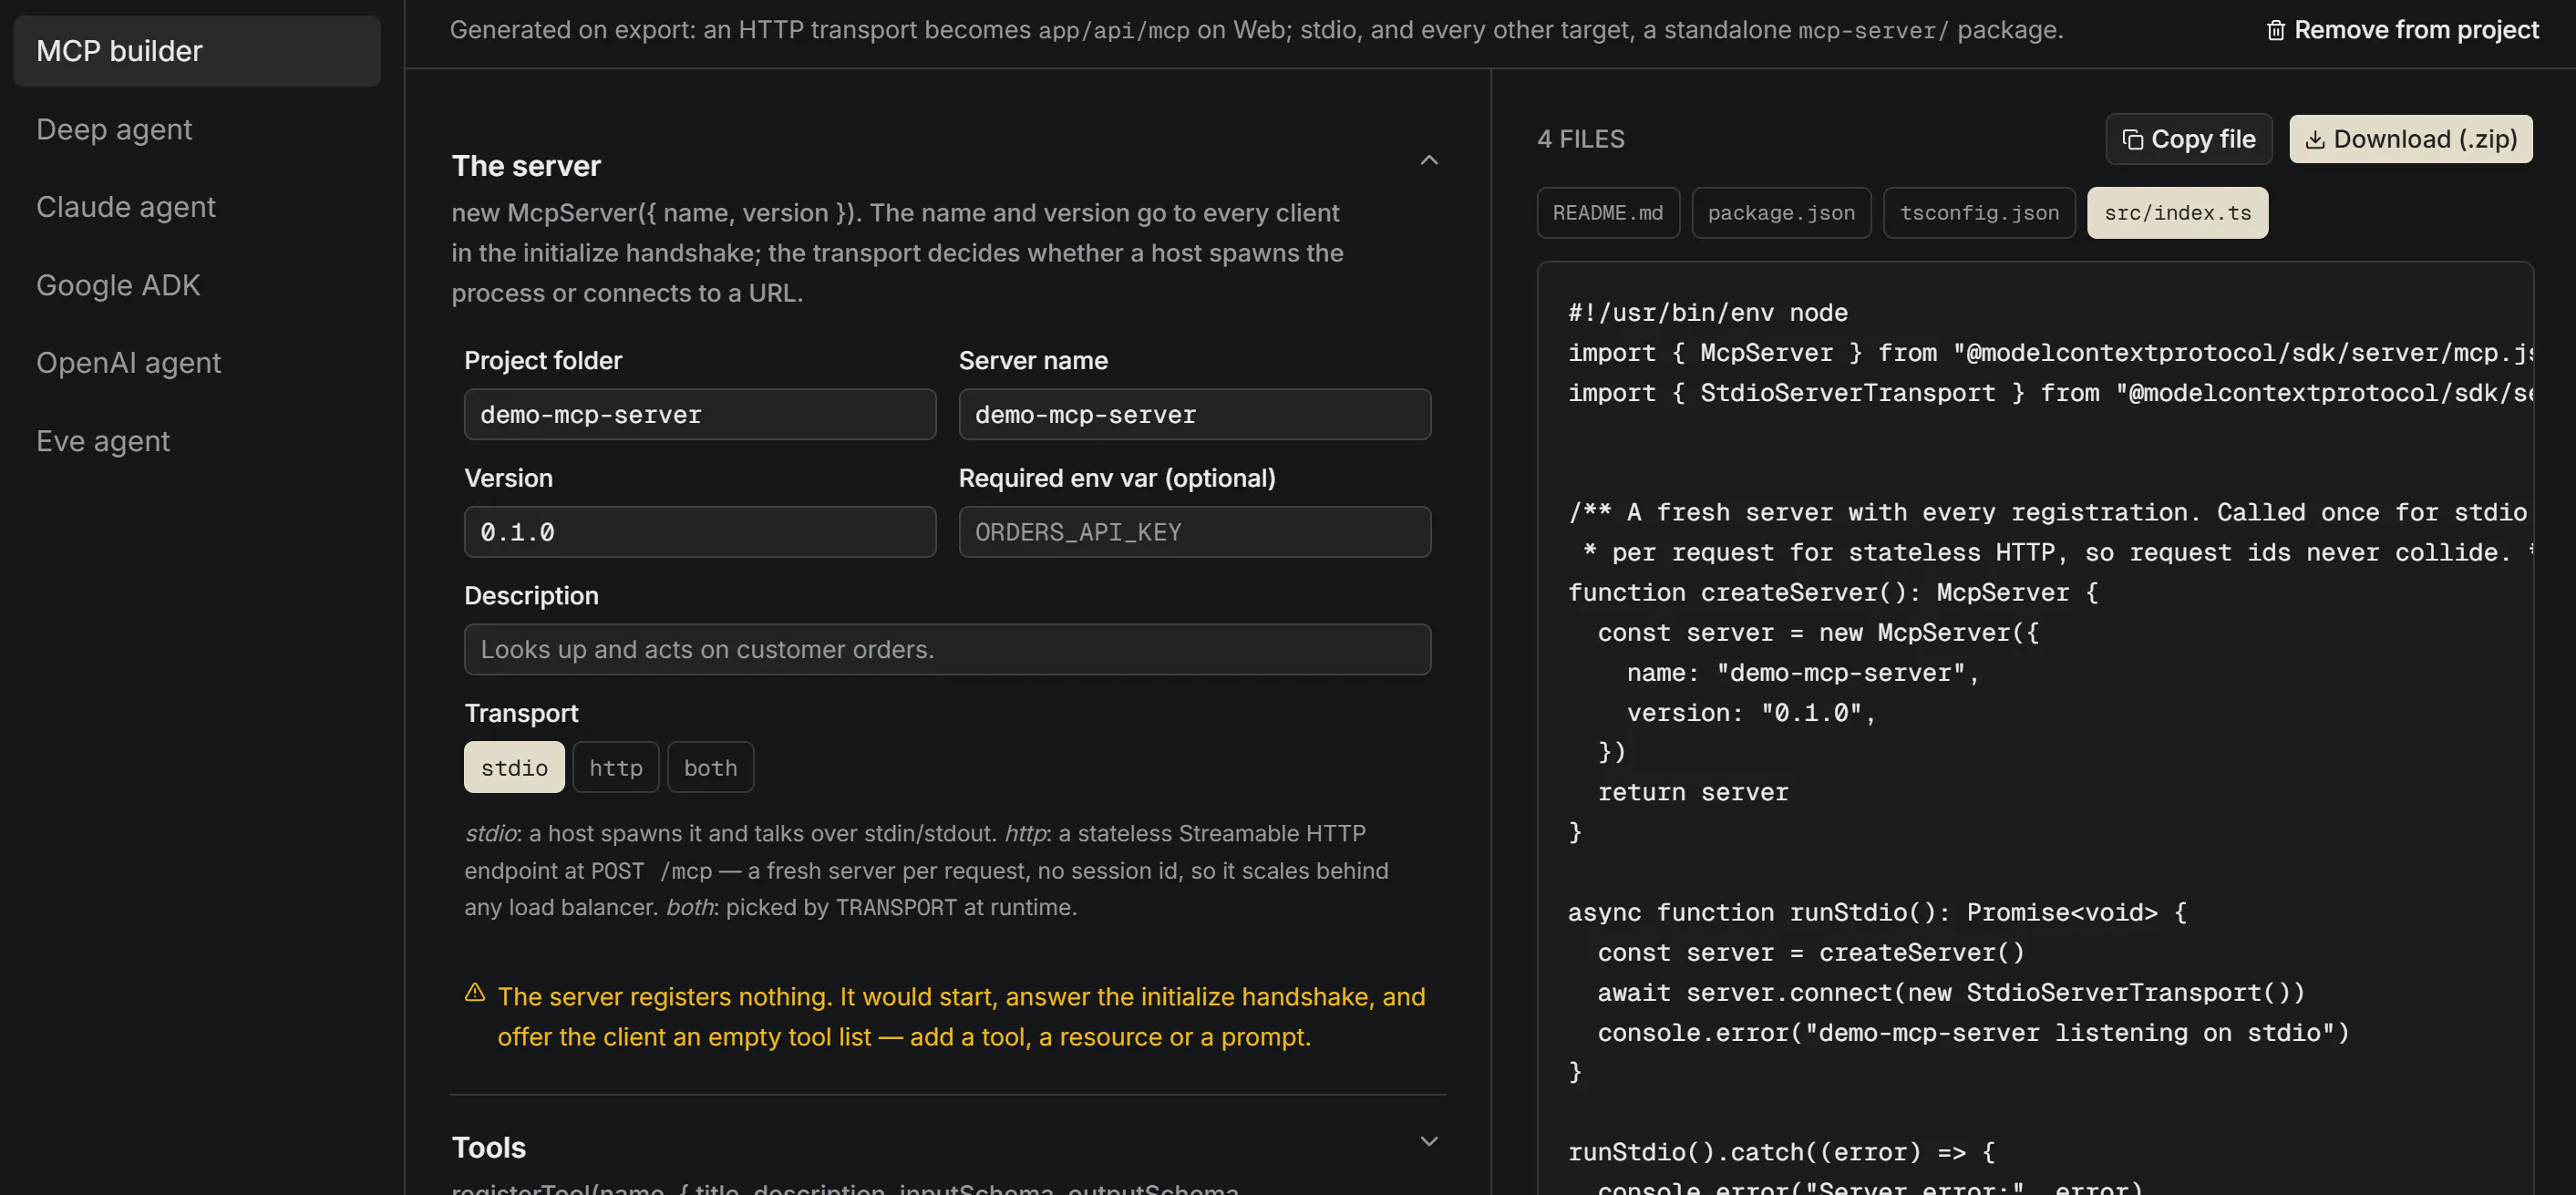
Task: Open Claude agent in the sidebar
Action: pos(126,207)
